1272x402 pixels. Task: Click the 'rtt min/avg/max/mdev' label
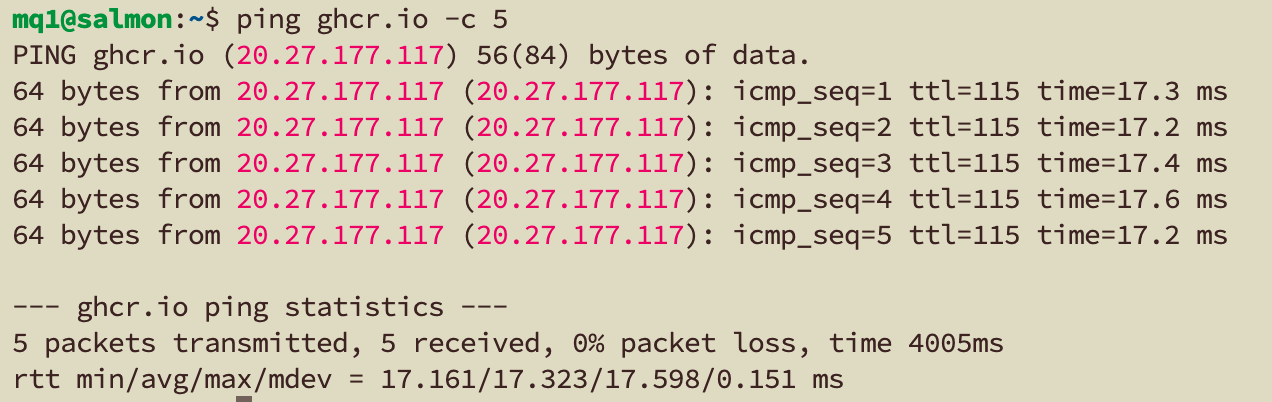click(172, 380)
